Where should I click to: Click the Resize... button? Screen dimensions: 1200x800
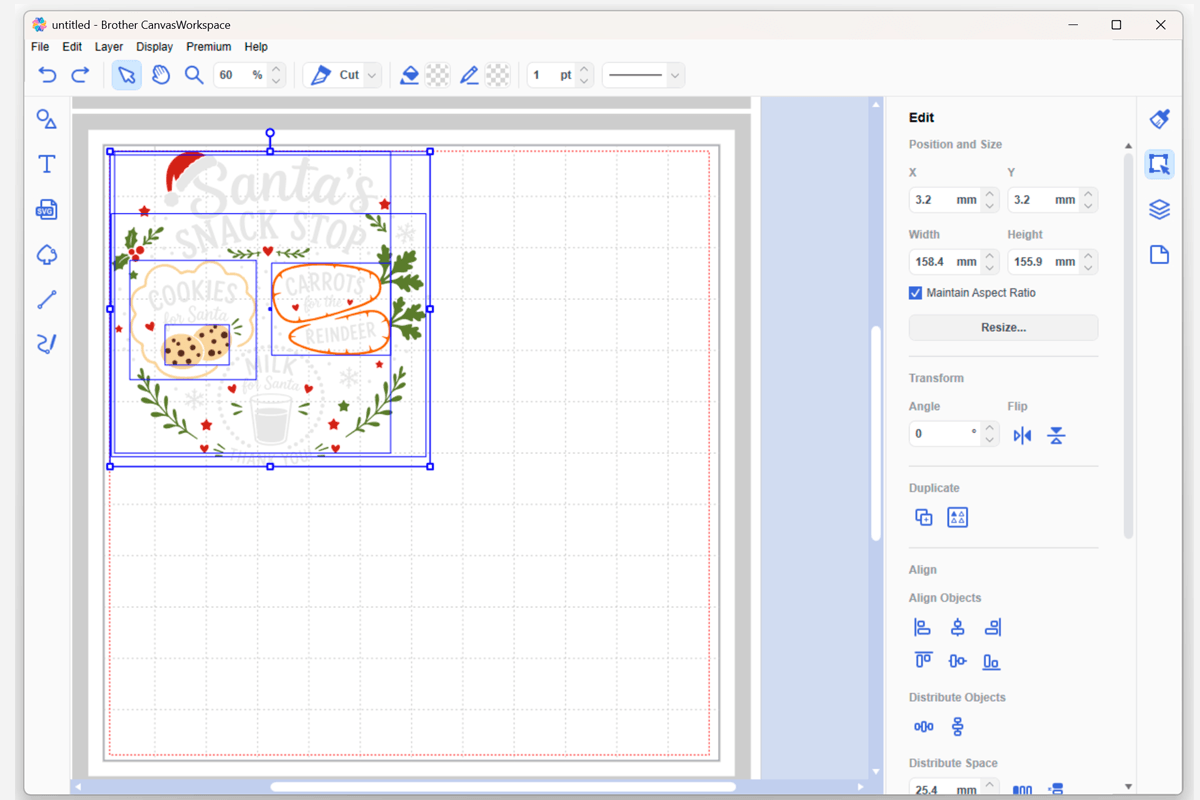click(x=1003, y=327)
